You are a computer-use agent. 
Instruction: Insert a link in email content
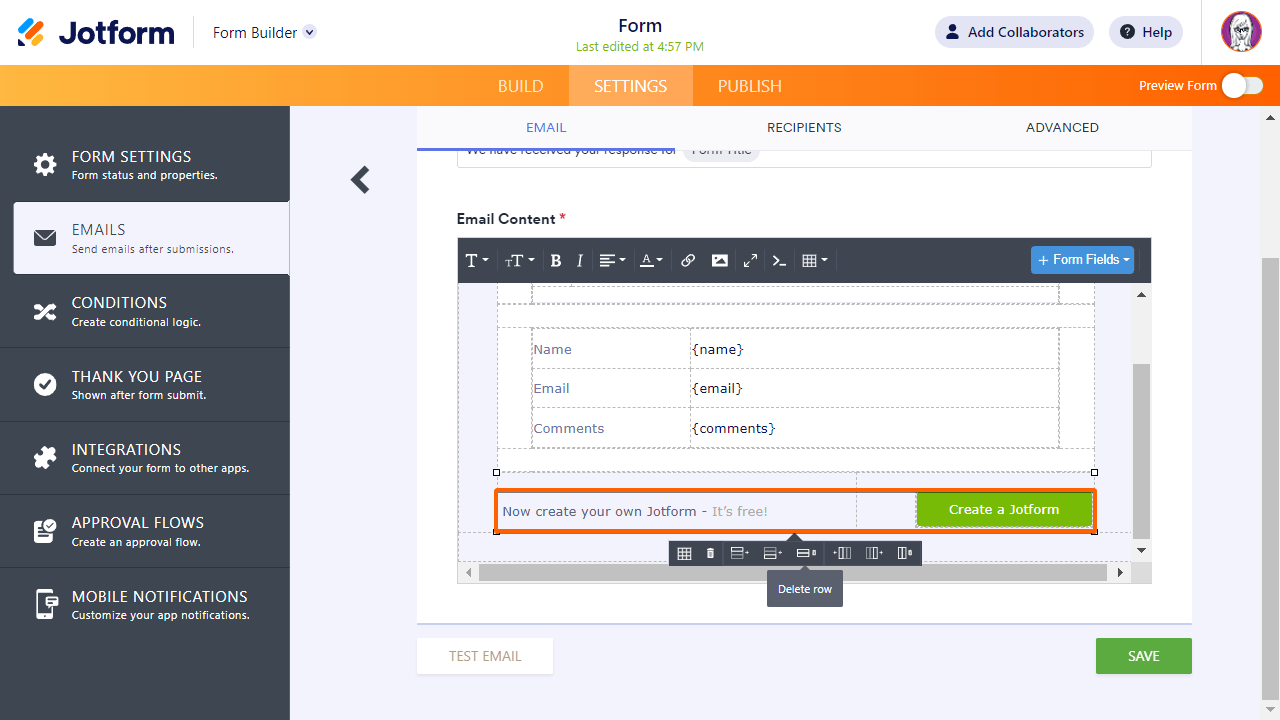pyautogui.click(x=688, y=261)
